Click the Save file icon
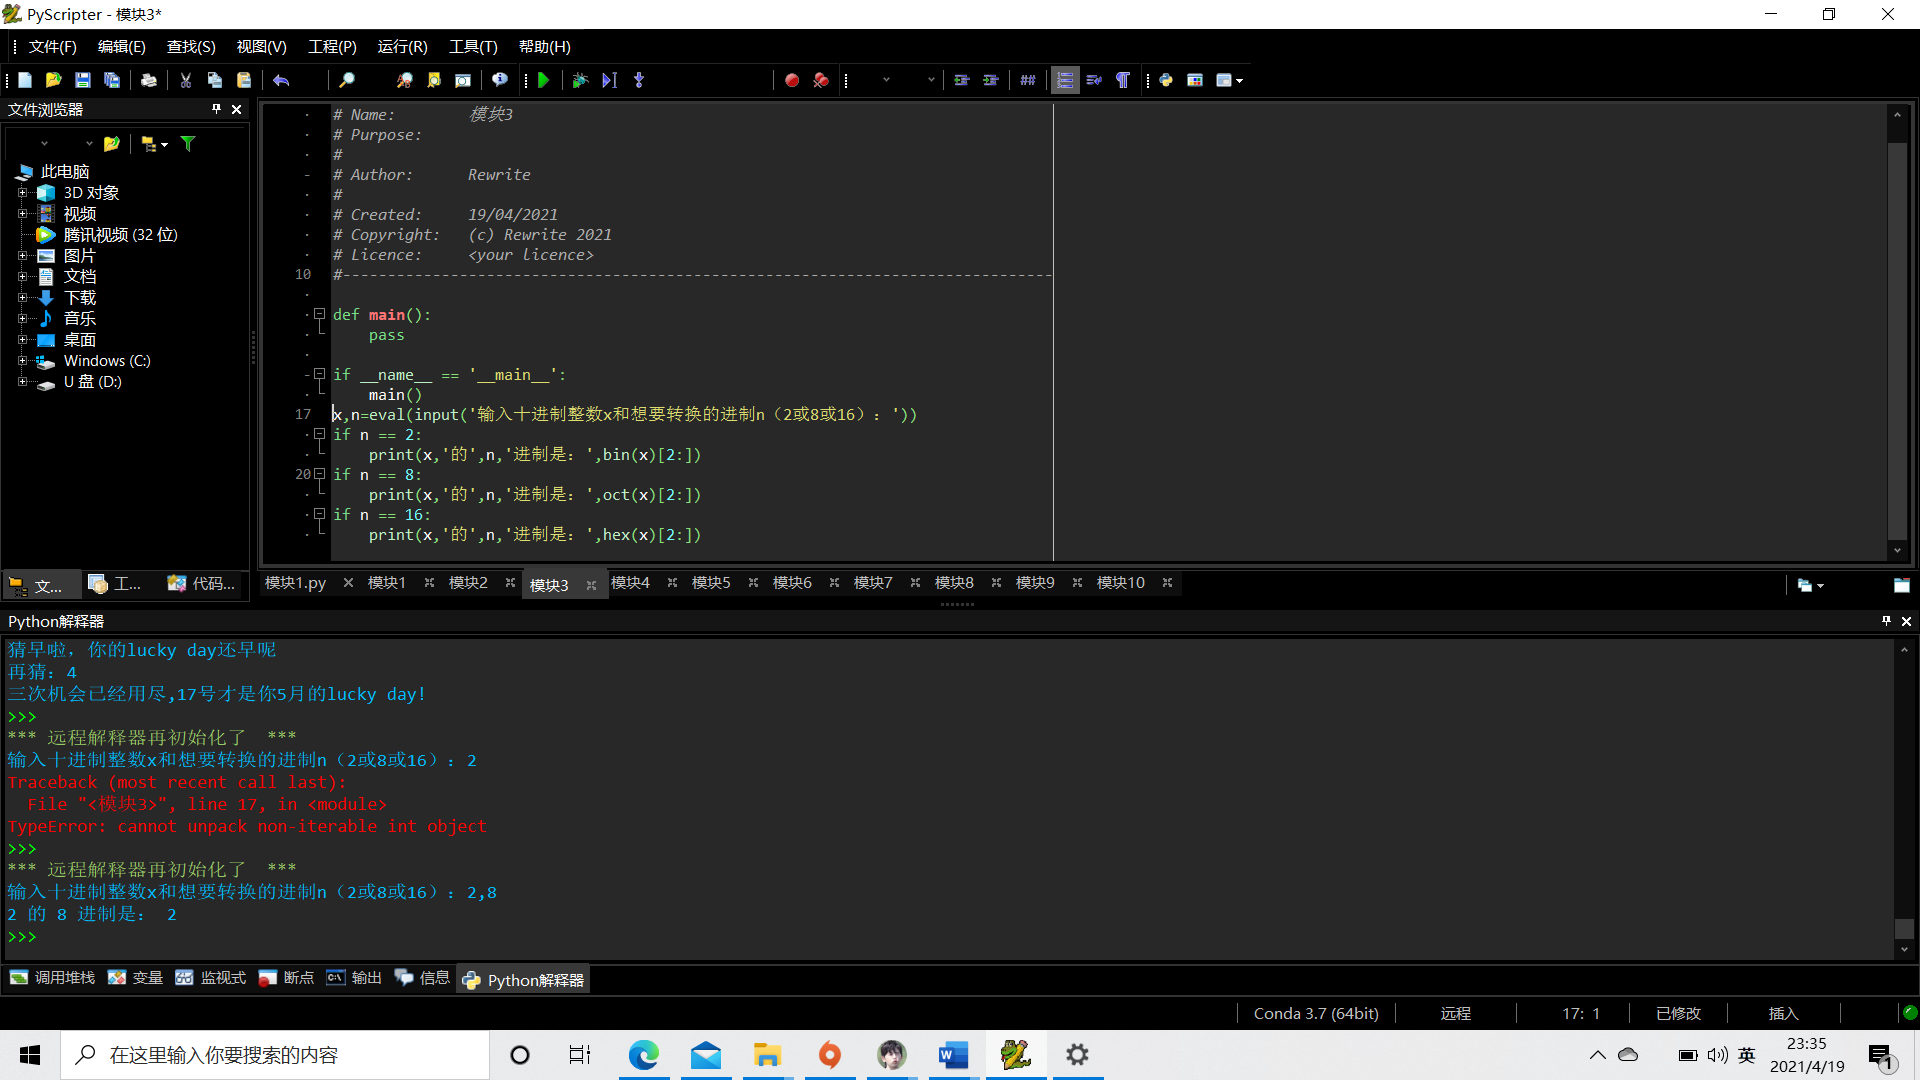The image size is (1920, 1080). click(83, 80)
